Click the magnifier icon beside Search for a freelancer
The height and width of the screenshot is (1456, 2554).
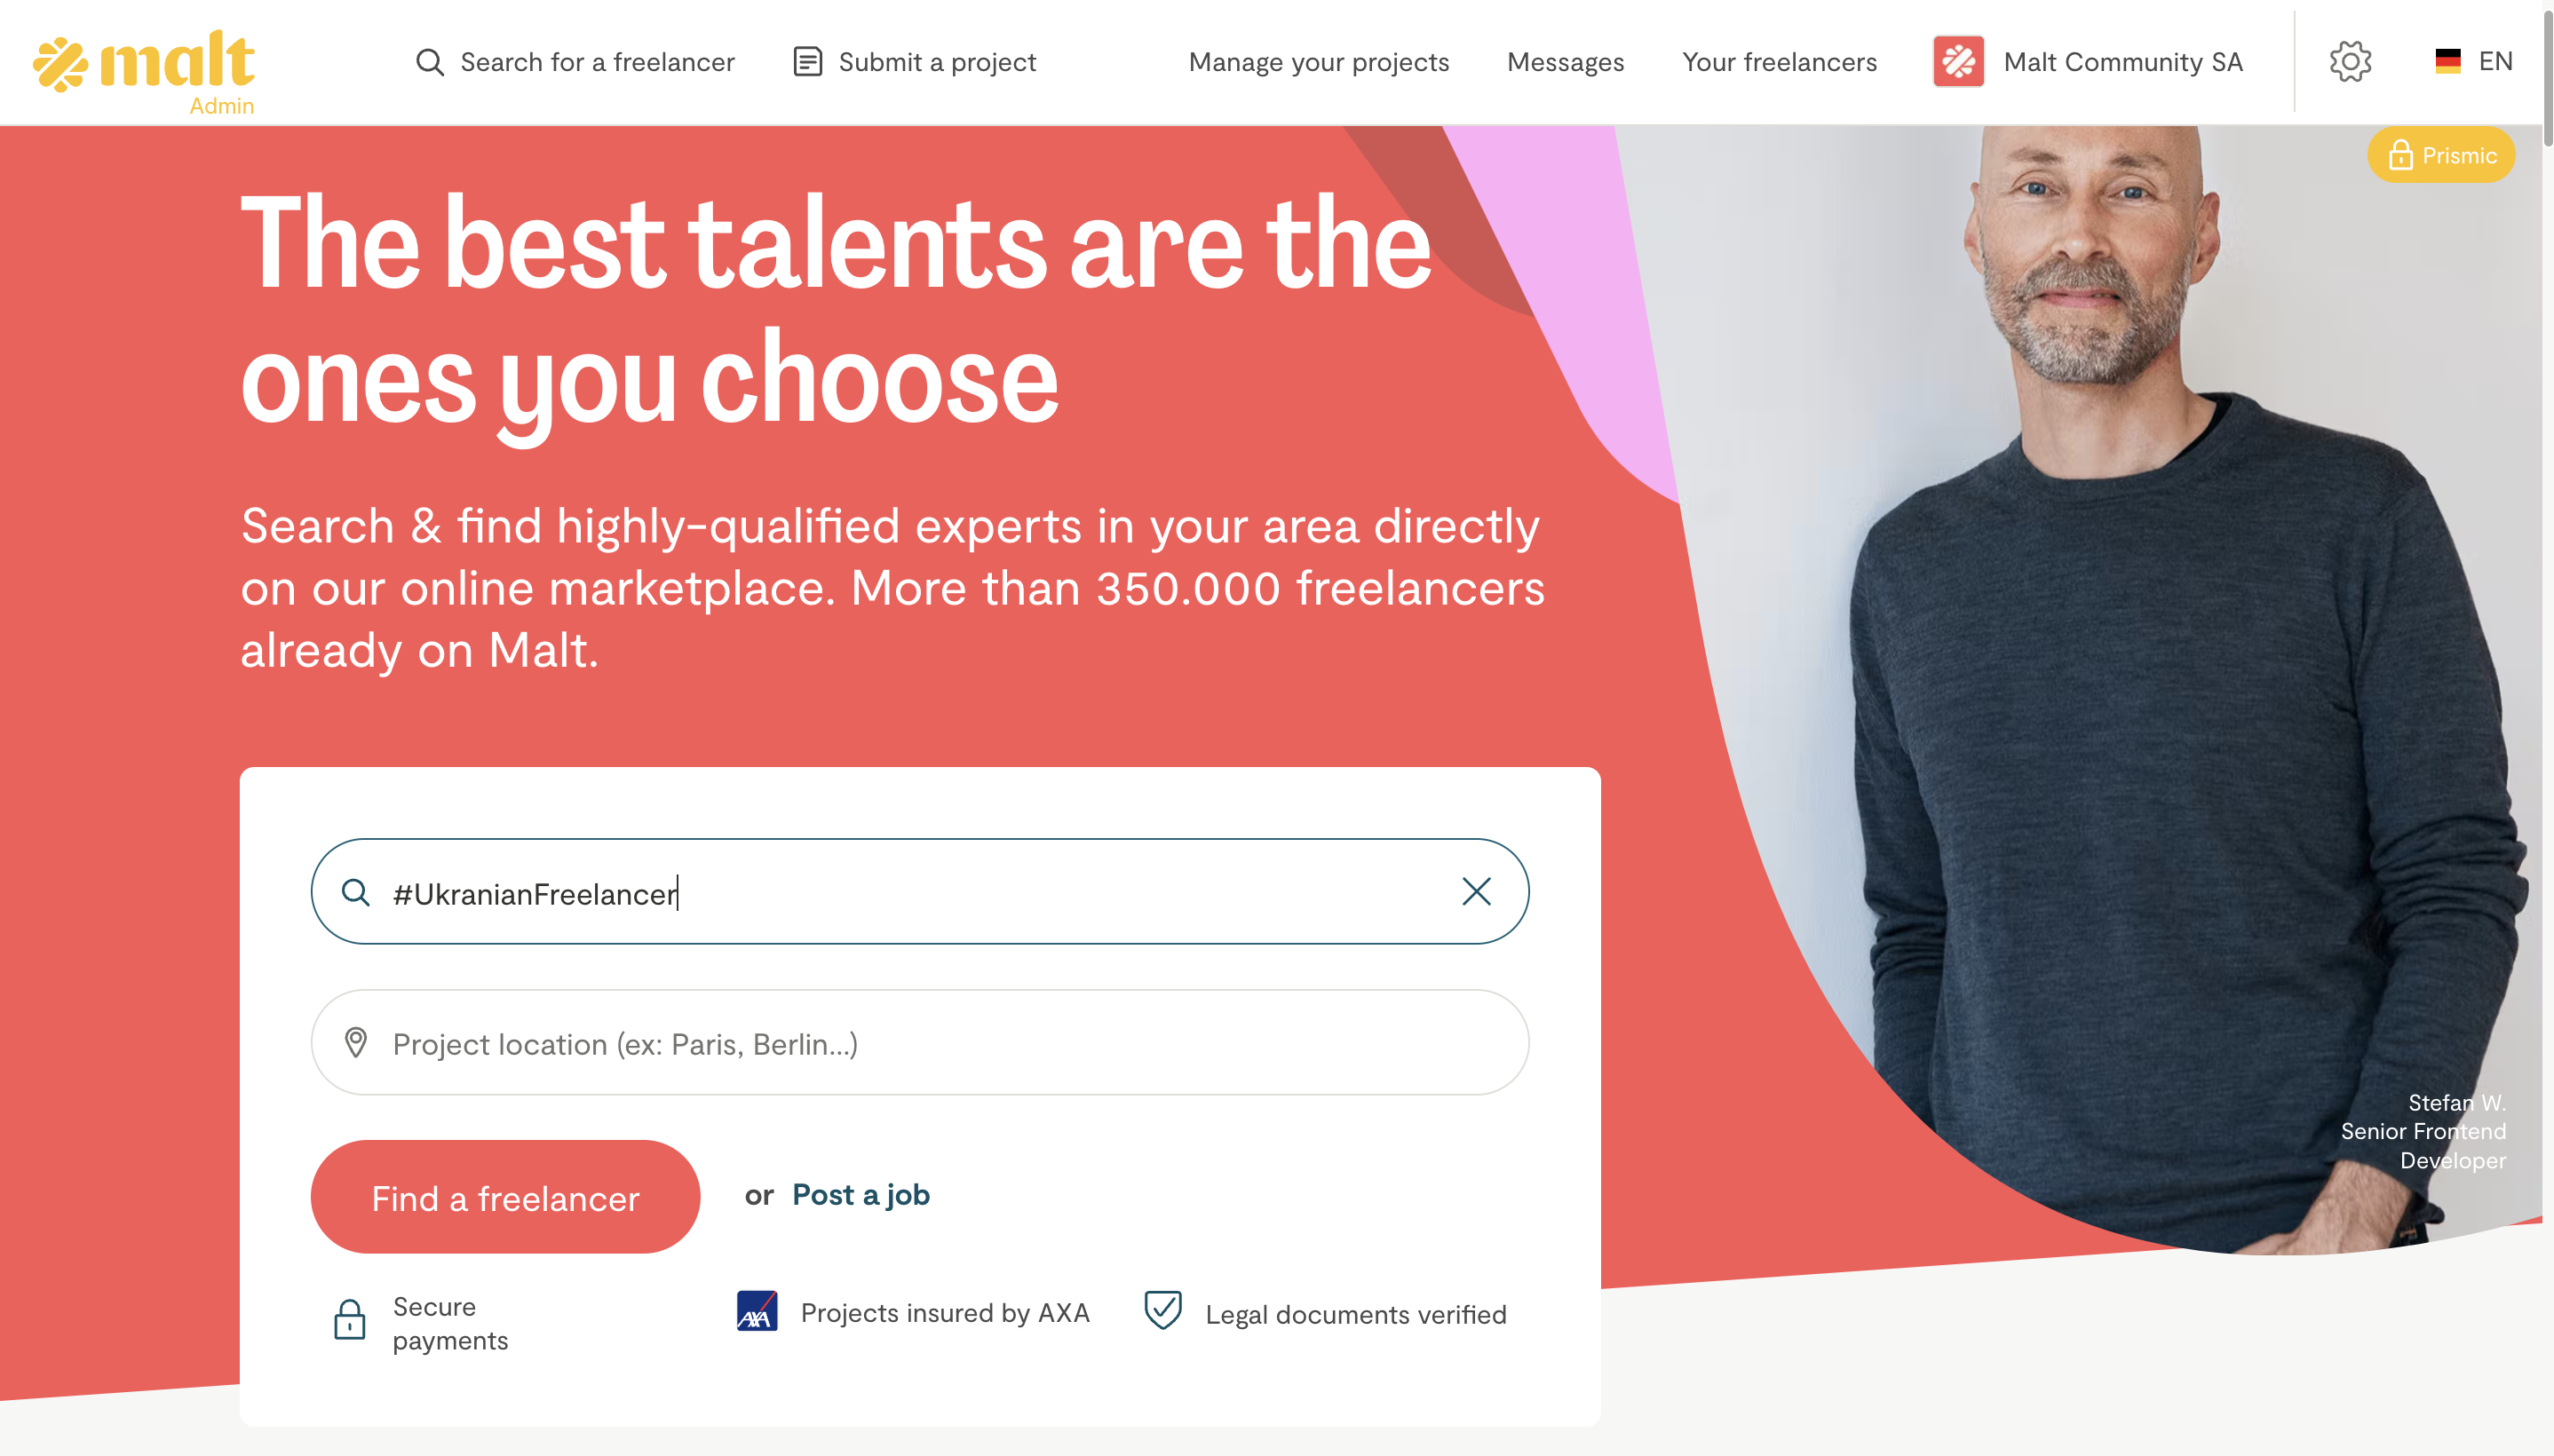point(429,62)
